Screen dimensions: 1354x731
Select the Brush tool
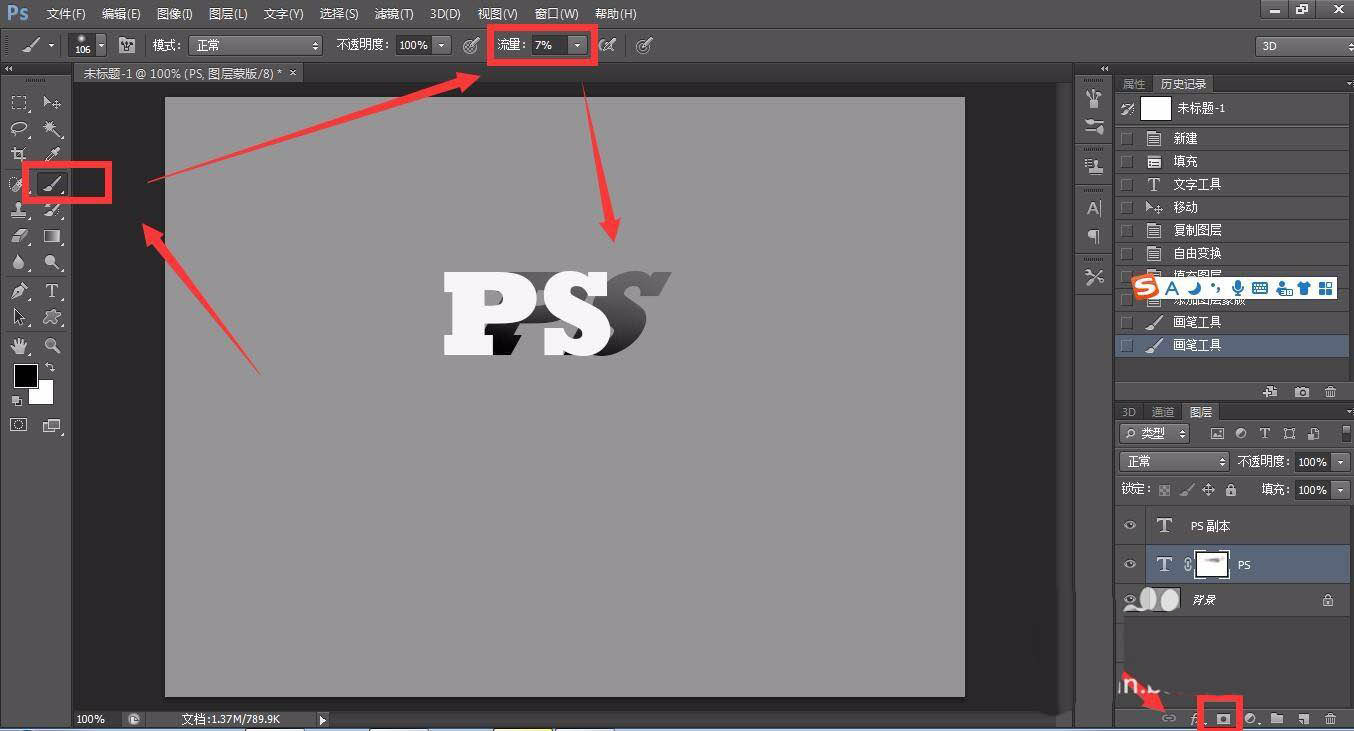point(52,183)
